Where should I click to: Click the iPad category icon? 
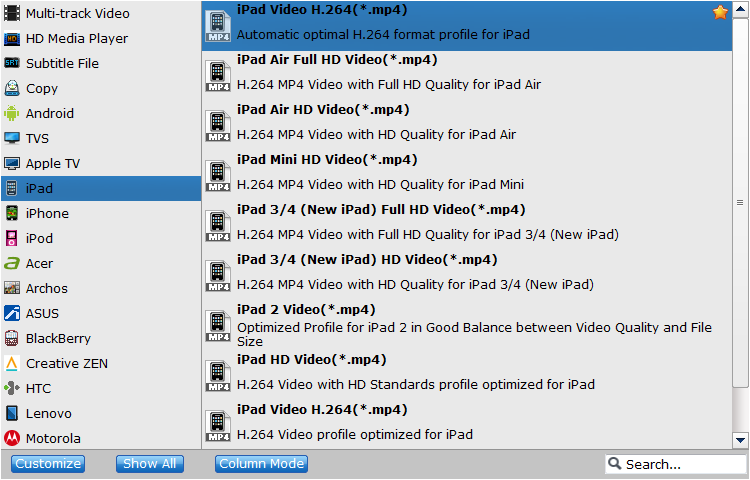click(12, 188)
